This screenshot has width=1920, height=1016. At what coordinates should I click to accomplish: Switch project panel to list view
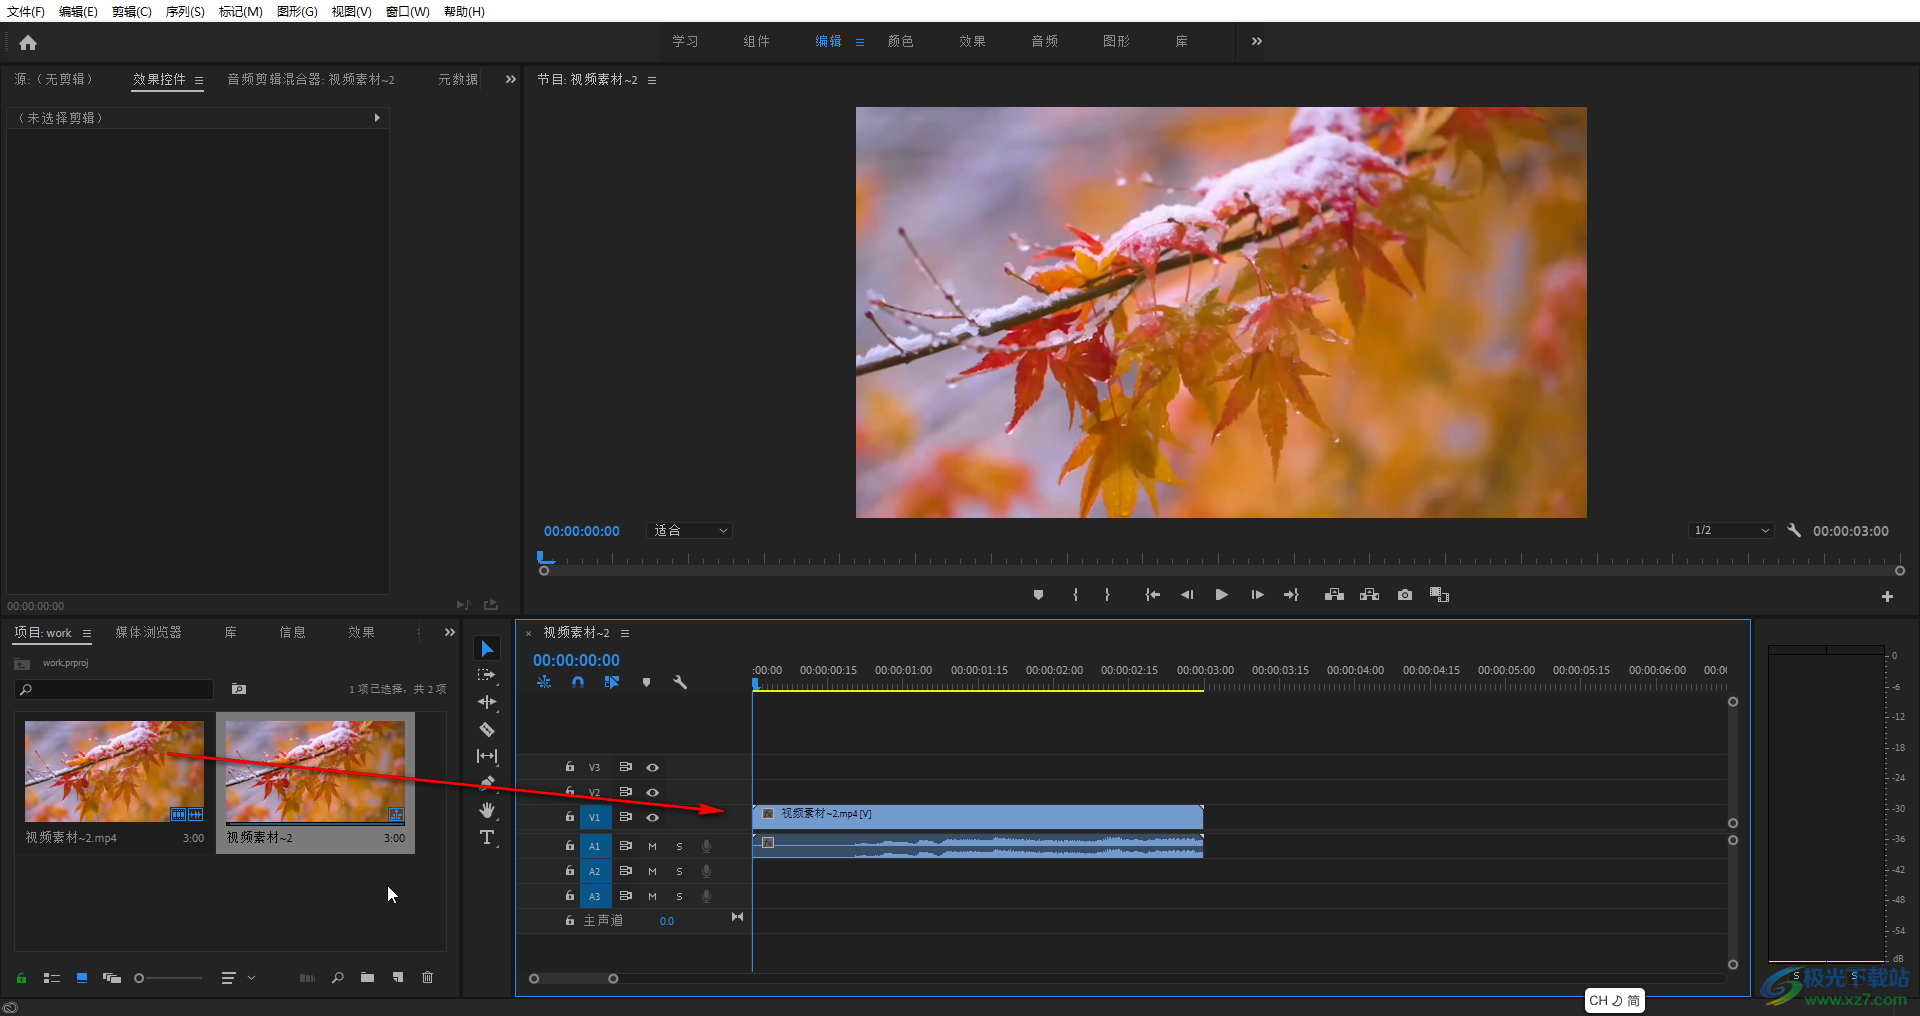tap(52, 978)
